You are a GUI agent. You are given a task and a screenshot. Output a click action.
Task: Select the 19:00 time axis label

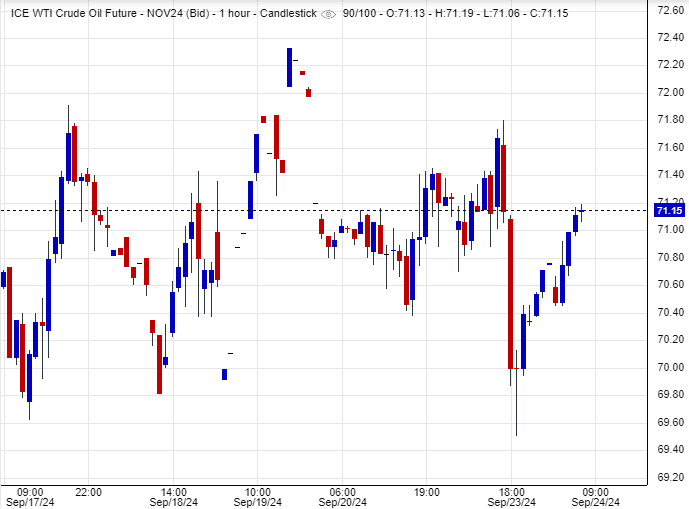coord(427,492)
